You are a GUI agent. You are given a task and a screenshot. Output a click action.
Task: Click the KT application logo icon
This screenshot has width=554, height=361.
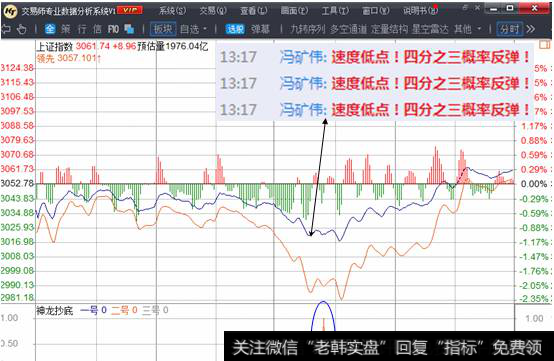tap(10, 11)
